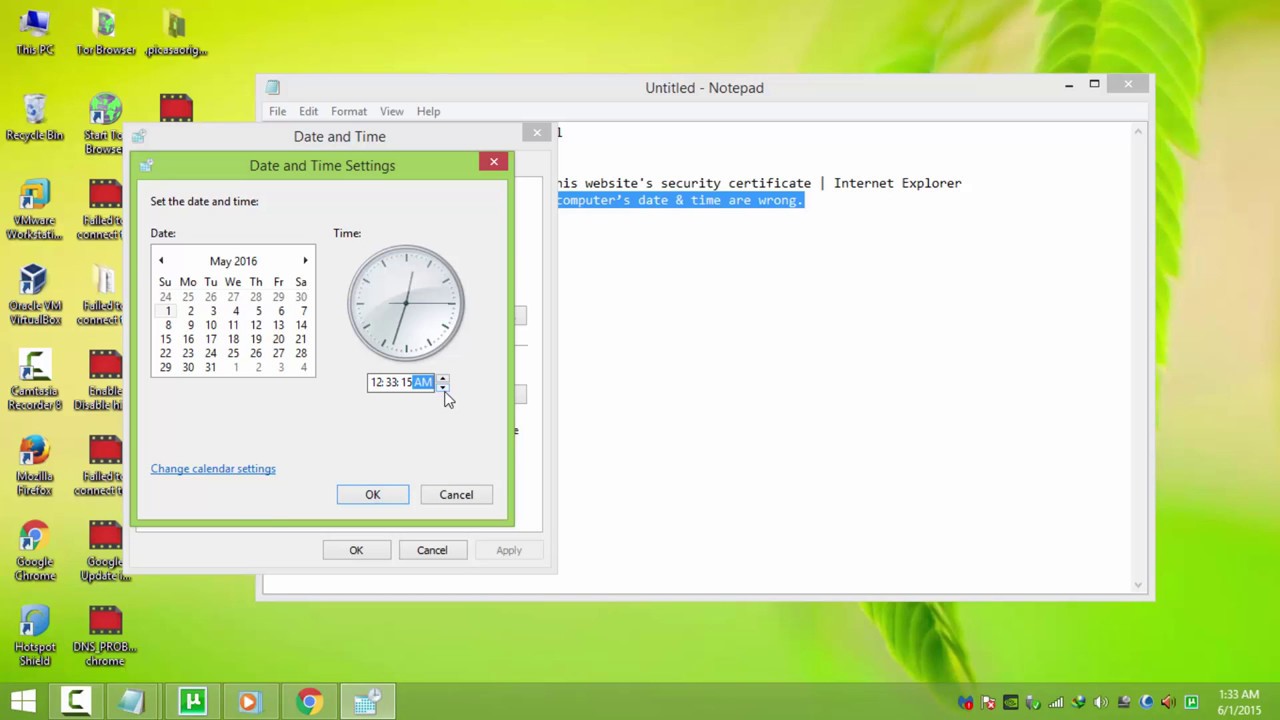Click the time field showing 12:33:15 AM
Image resolution: width=1280 pixels, height=720 pixels.
pyautogui.click(x=401, y=383)
